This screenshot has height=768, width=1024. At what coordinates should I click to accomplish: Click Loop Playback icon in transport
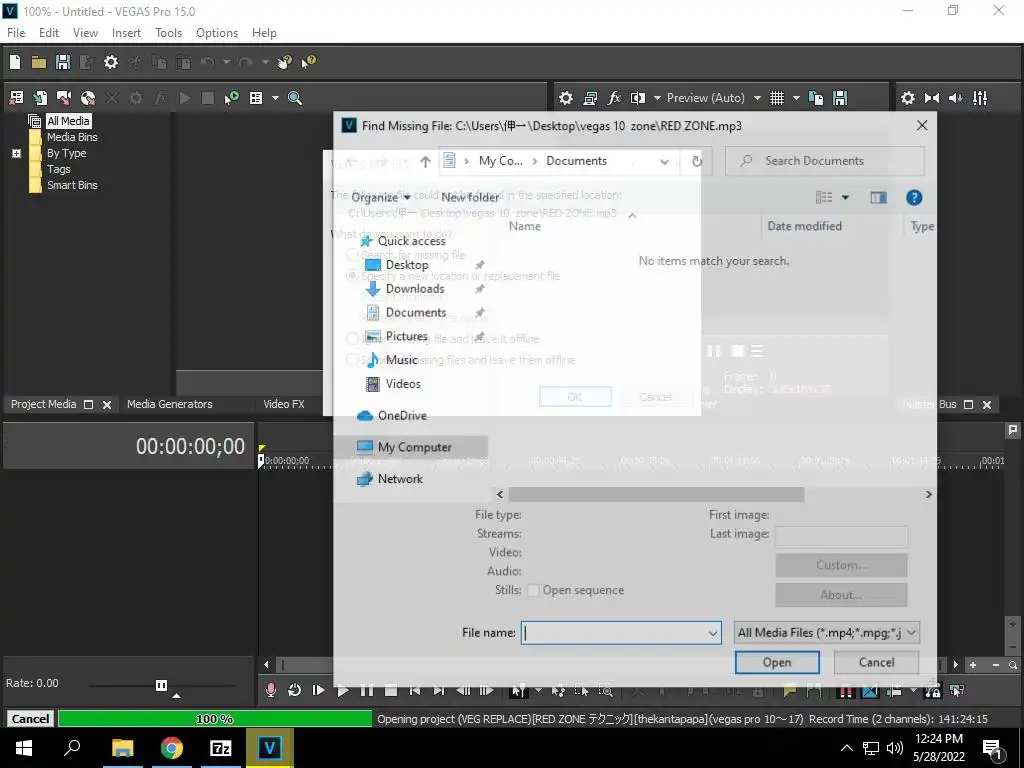(295, 690)
